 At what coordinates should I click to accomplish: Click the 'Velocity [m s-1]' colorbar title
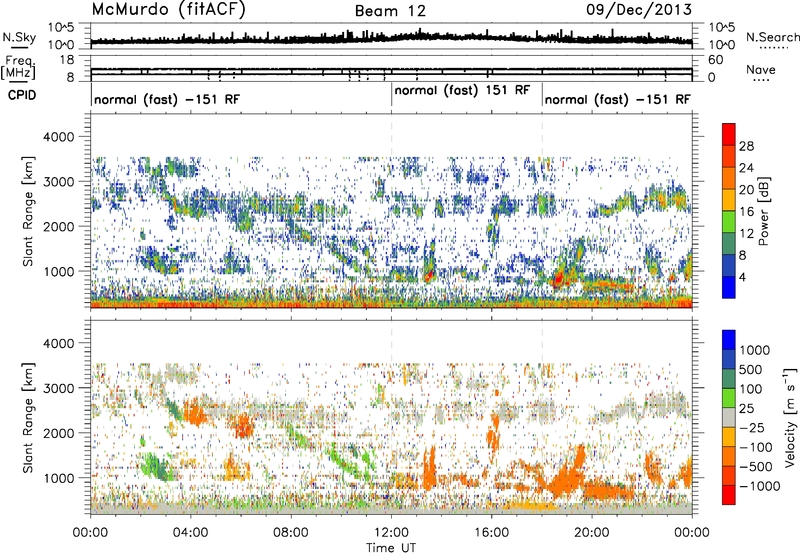790,417
